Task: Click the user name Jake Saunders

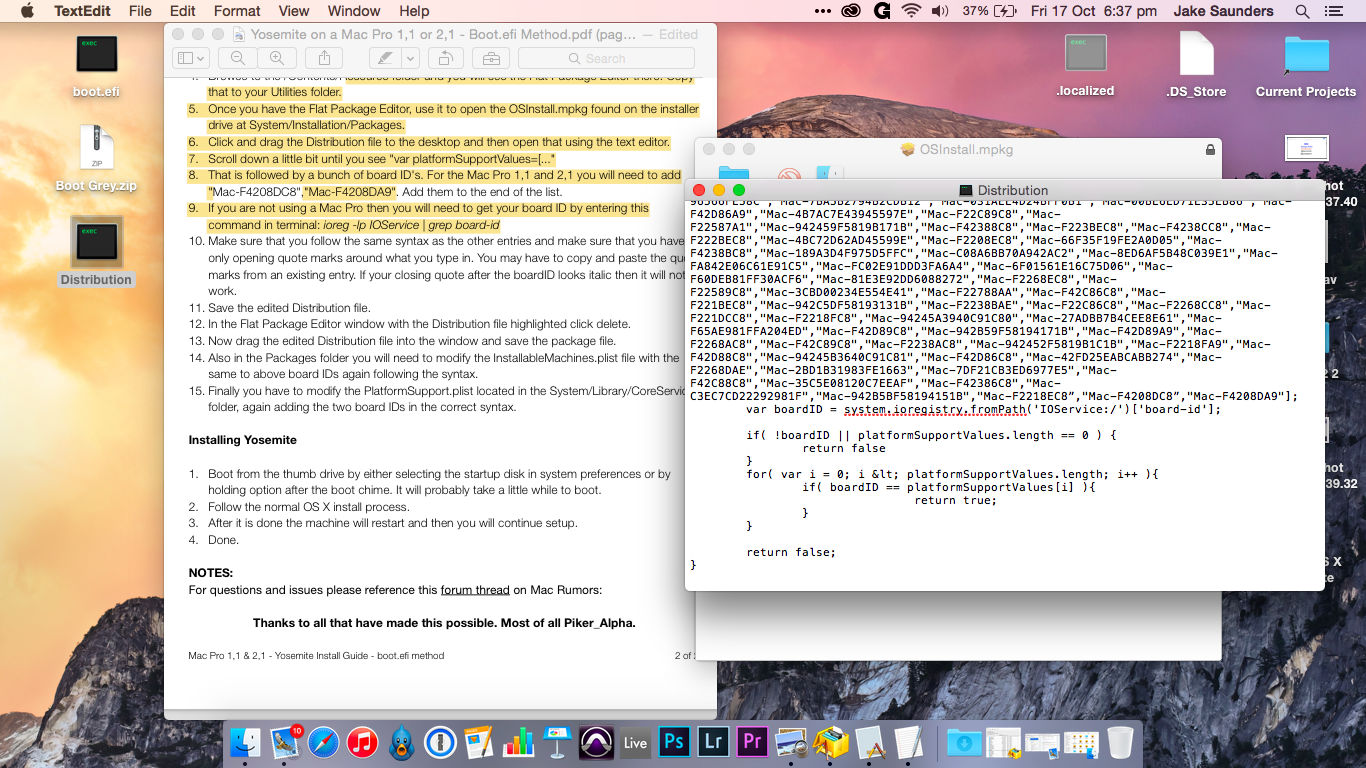Action: (x=1225, y=11)
